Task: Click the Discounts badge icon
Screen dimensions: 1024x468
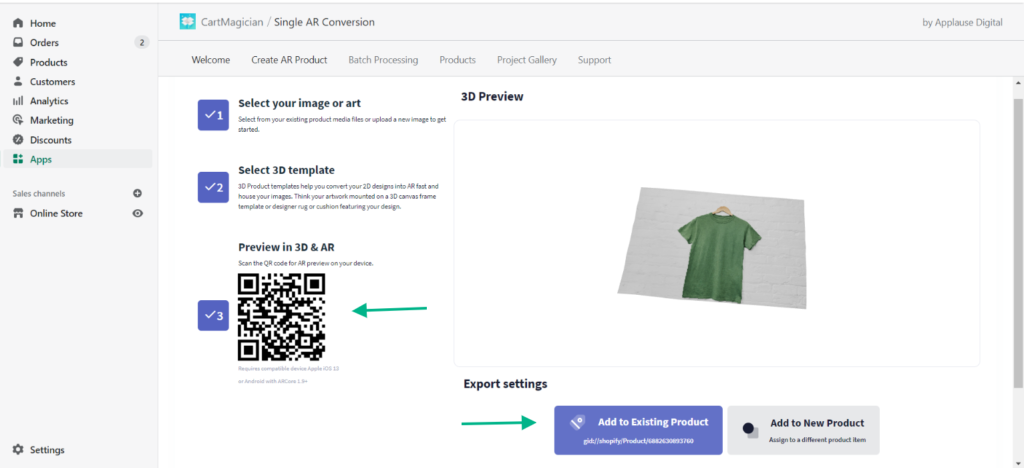Action: coord(18,140)
